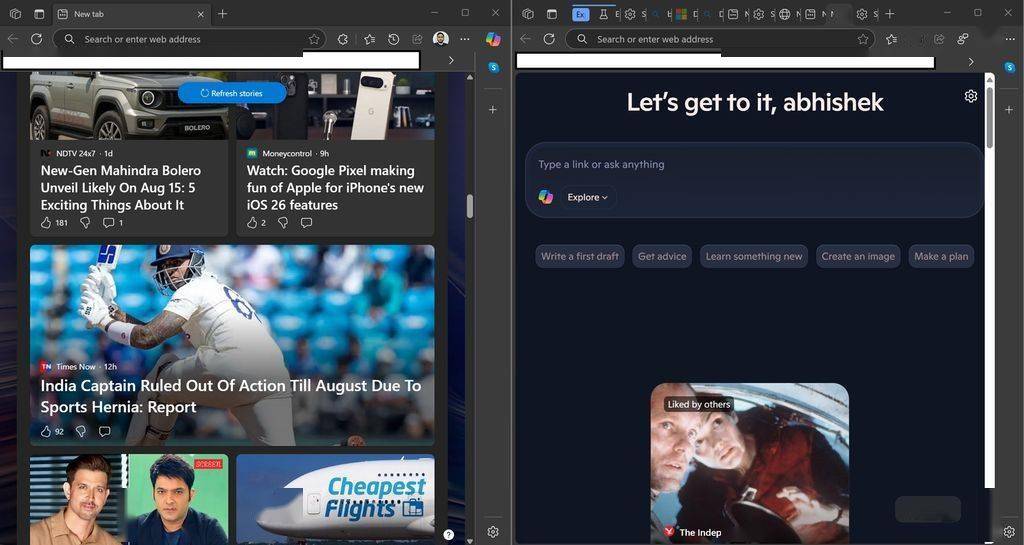Switch to the flask icon tab
Image resolution: width=1024 pixels, height=545 pixels.
click(x=603, y=14)
